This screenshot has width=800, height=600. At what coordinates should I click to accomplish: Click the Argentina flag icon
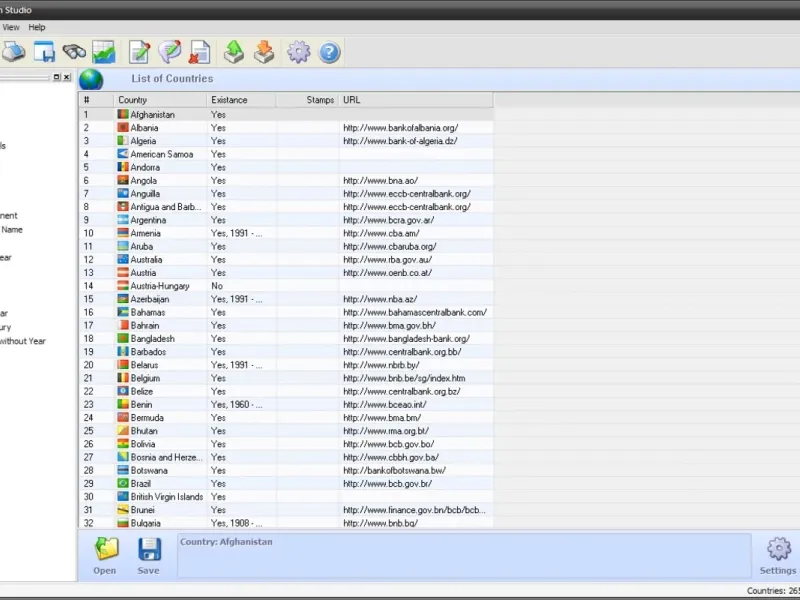coord(123,220)
